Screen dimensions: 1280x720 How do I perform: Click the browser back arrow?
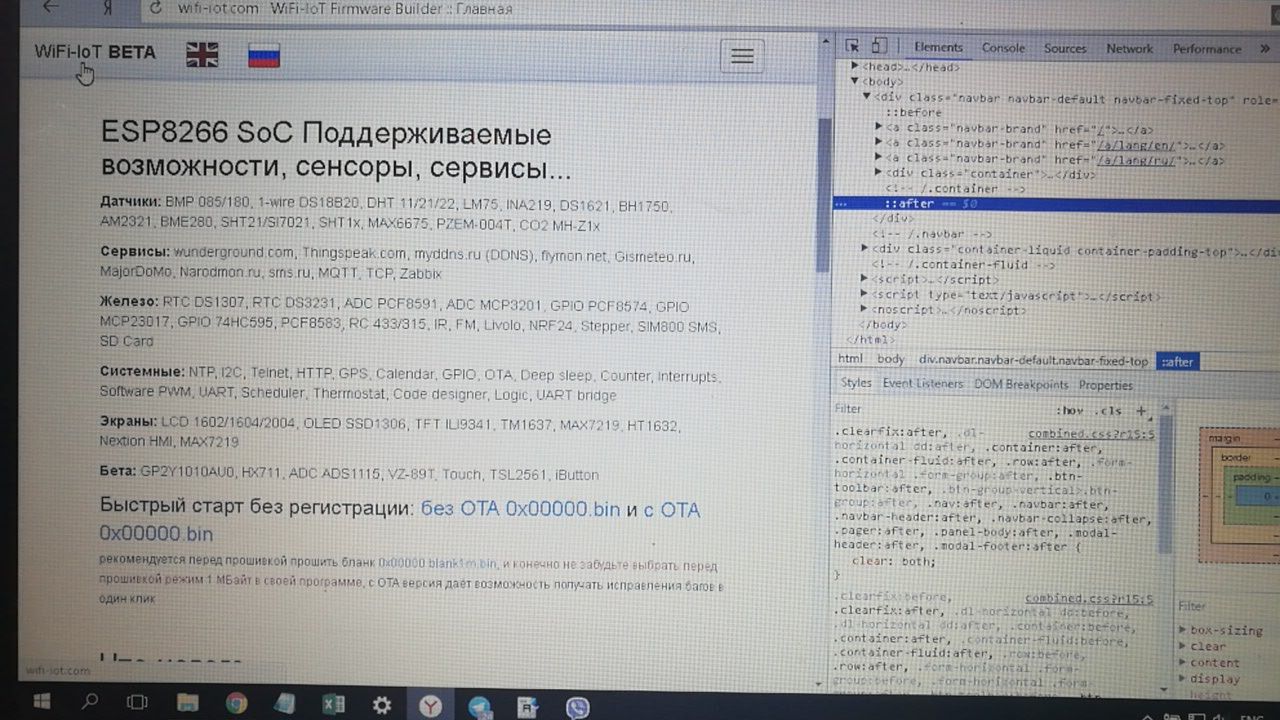(50, 8)
